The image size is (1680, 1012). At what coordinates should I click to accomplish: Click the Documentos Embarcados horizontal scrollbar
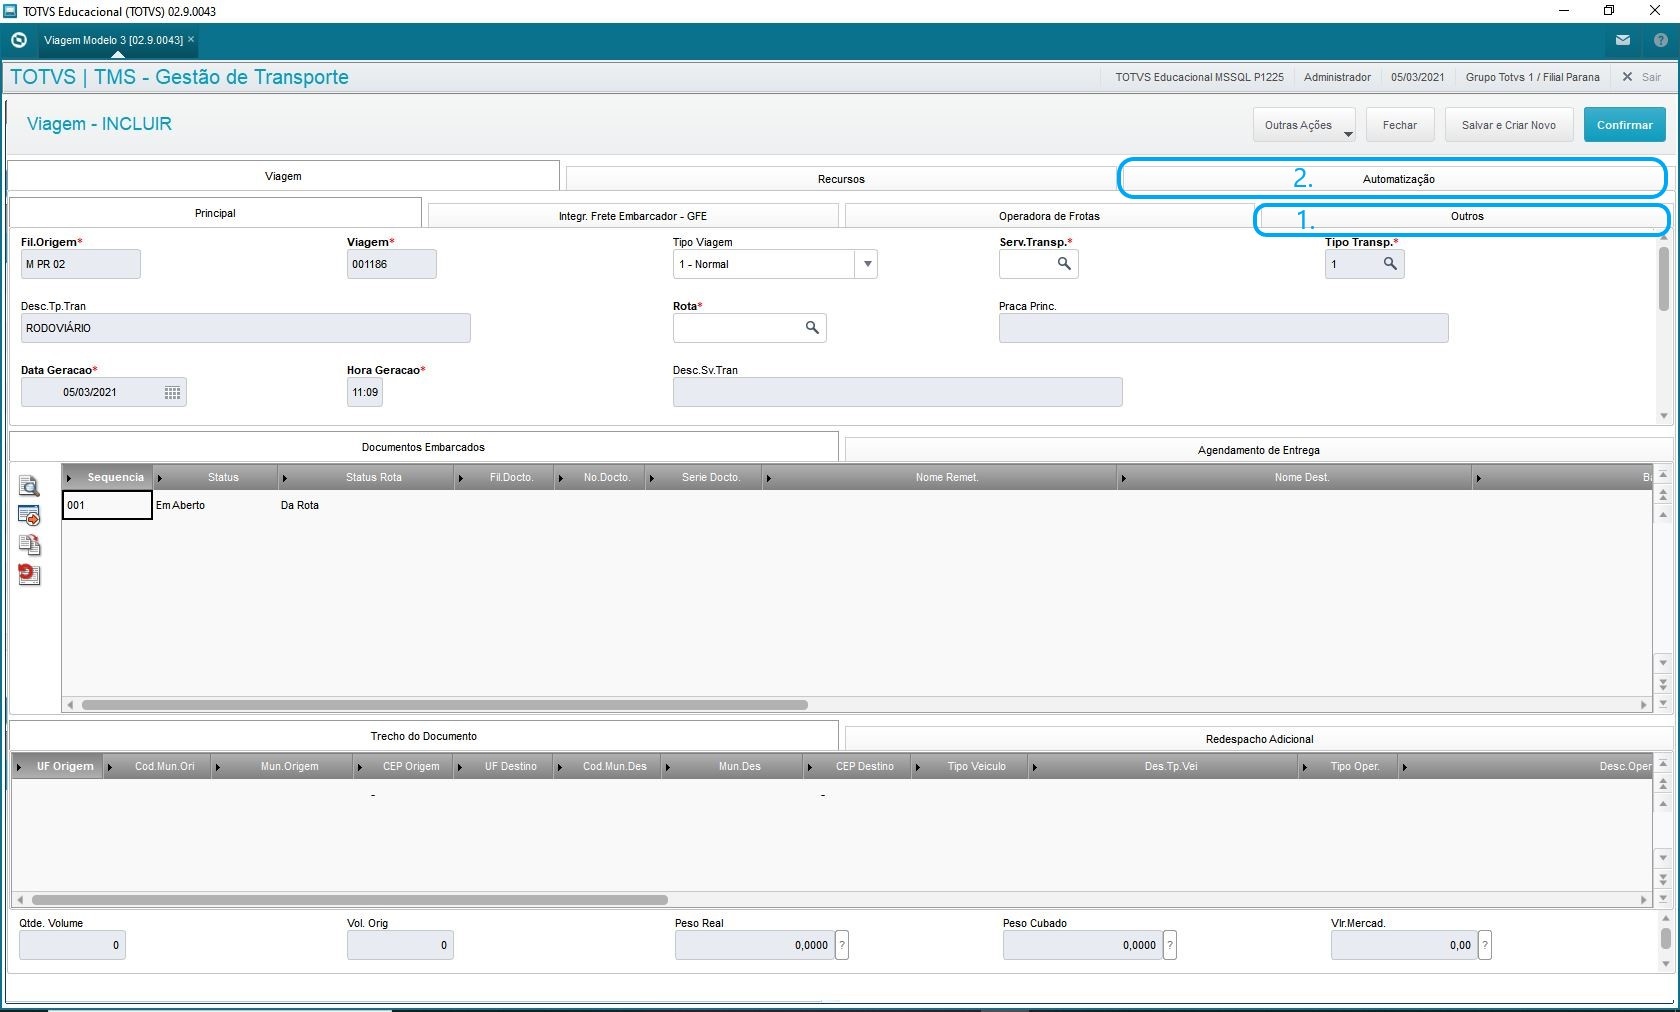pyautogui.click(x=445, y=705)
